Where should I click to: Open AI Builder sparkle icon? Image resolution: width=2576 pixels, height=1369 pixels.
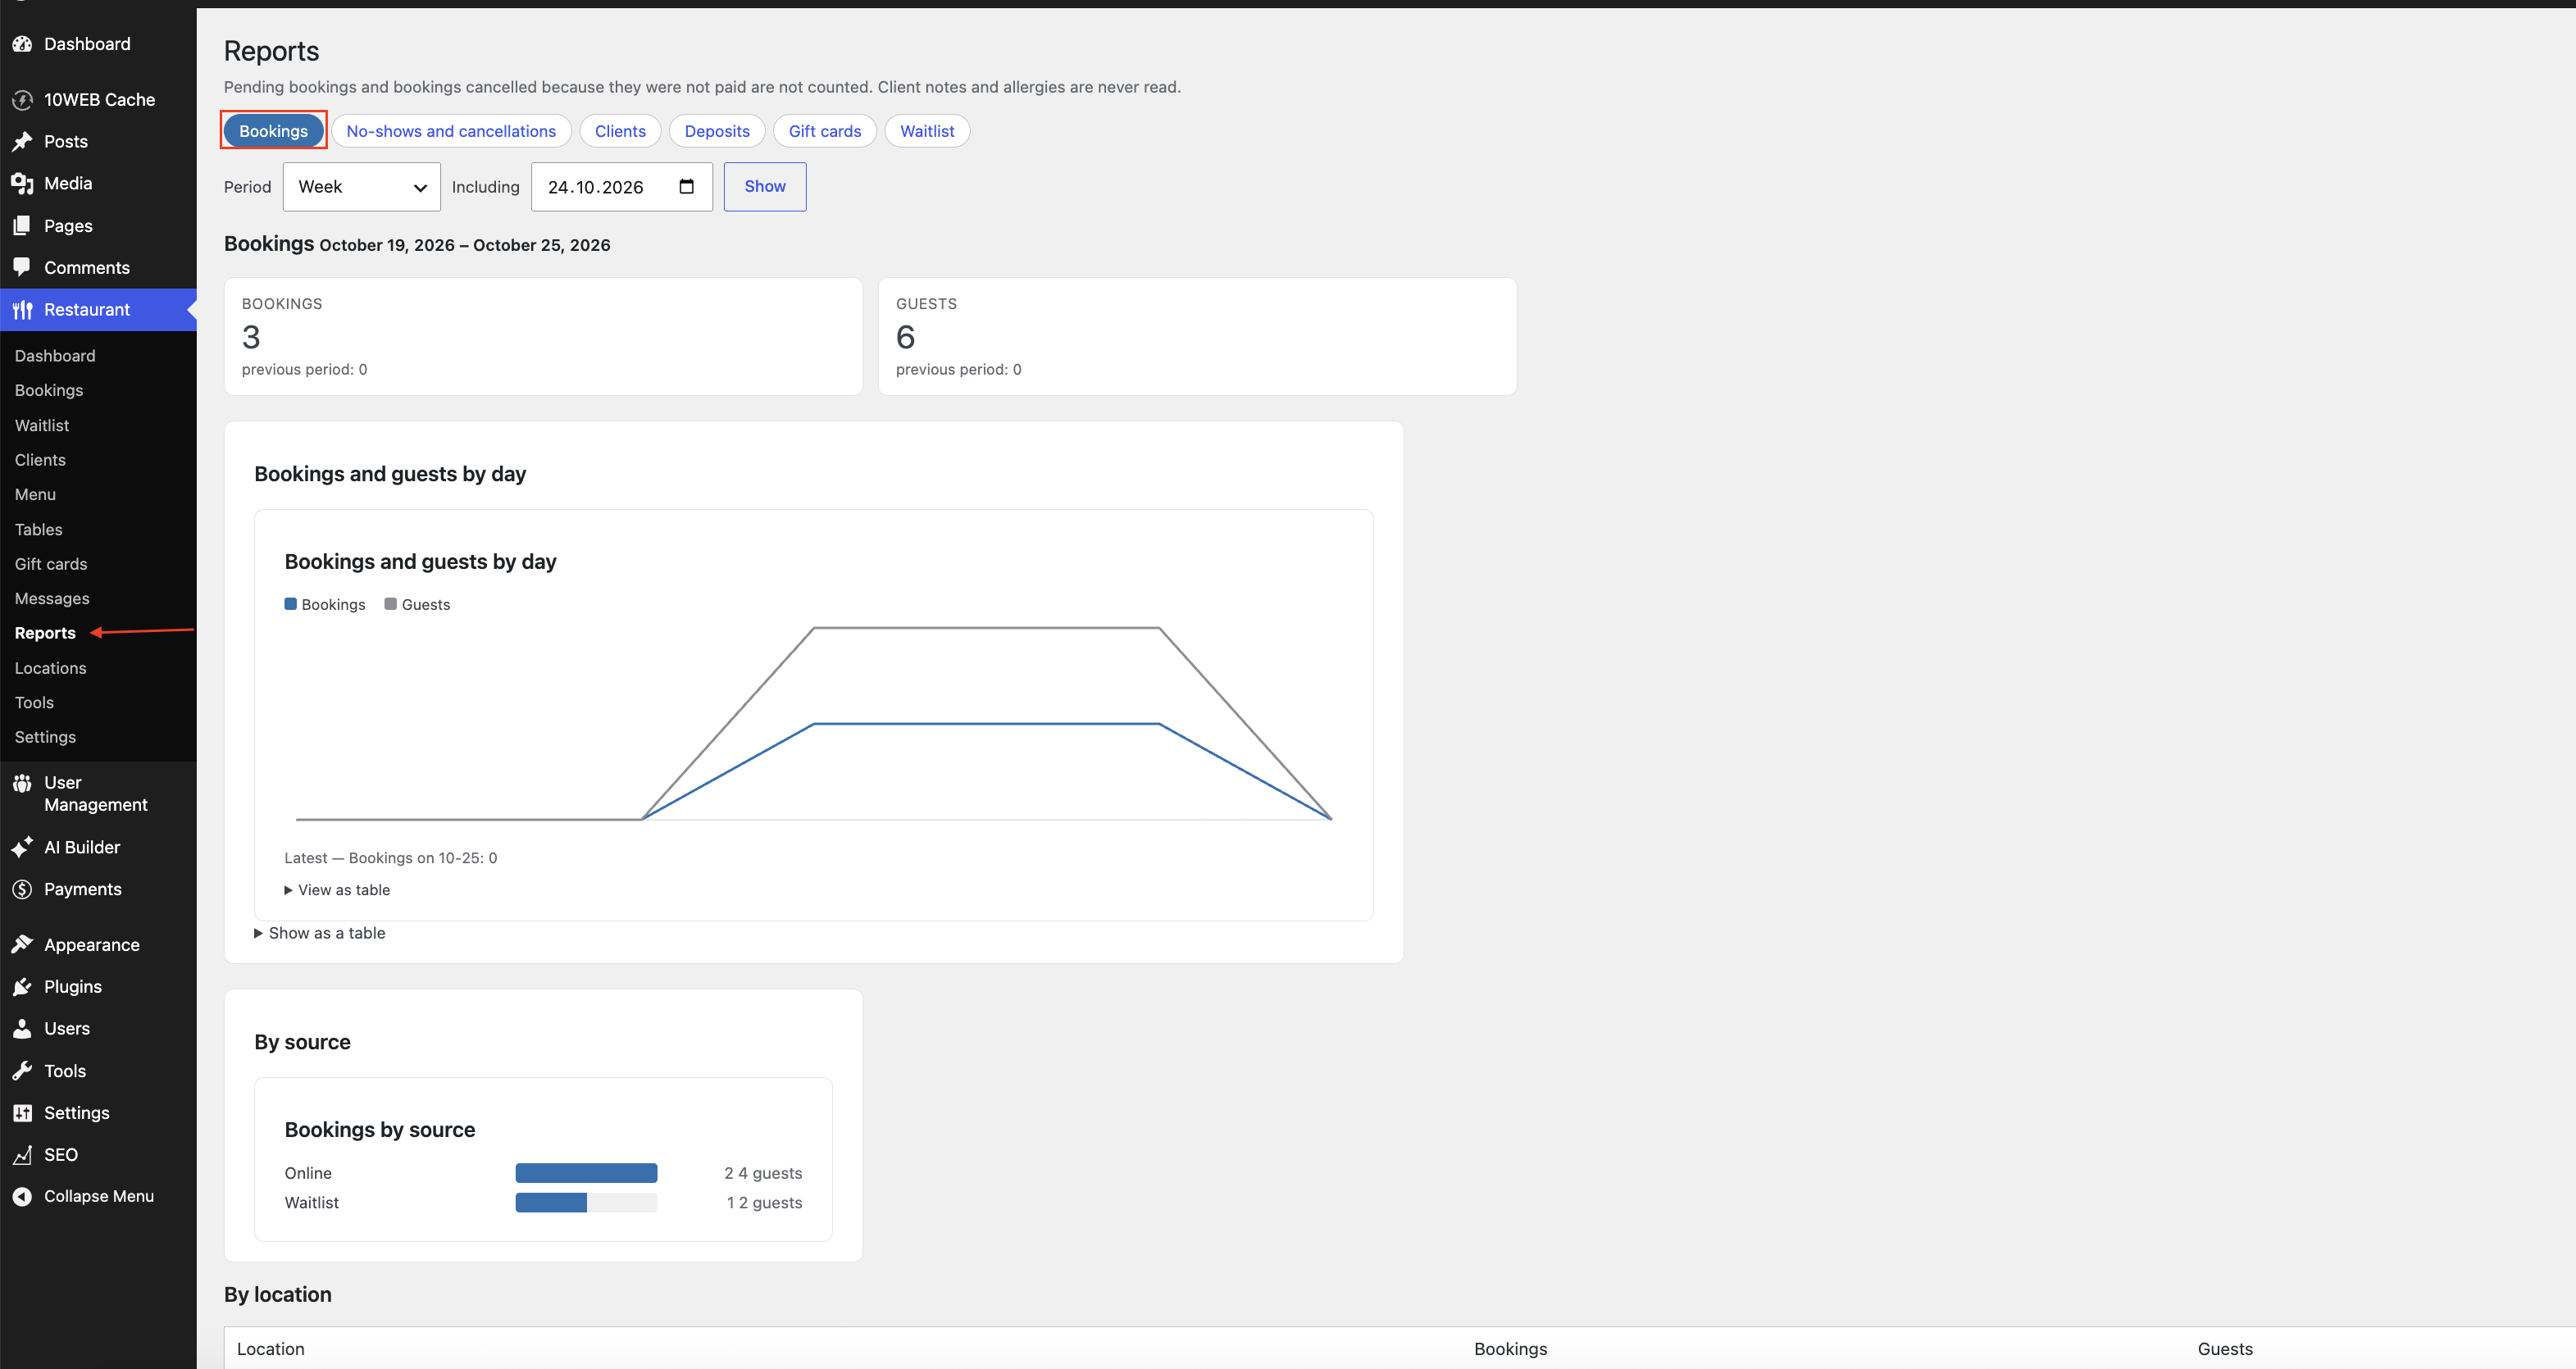click(x=22, y=847)
